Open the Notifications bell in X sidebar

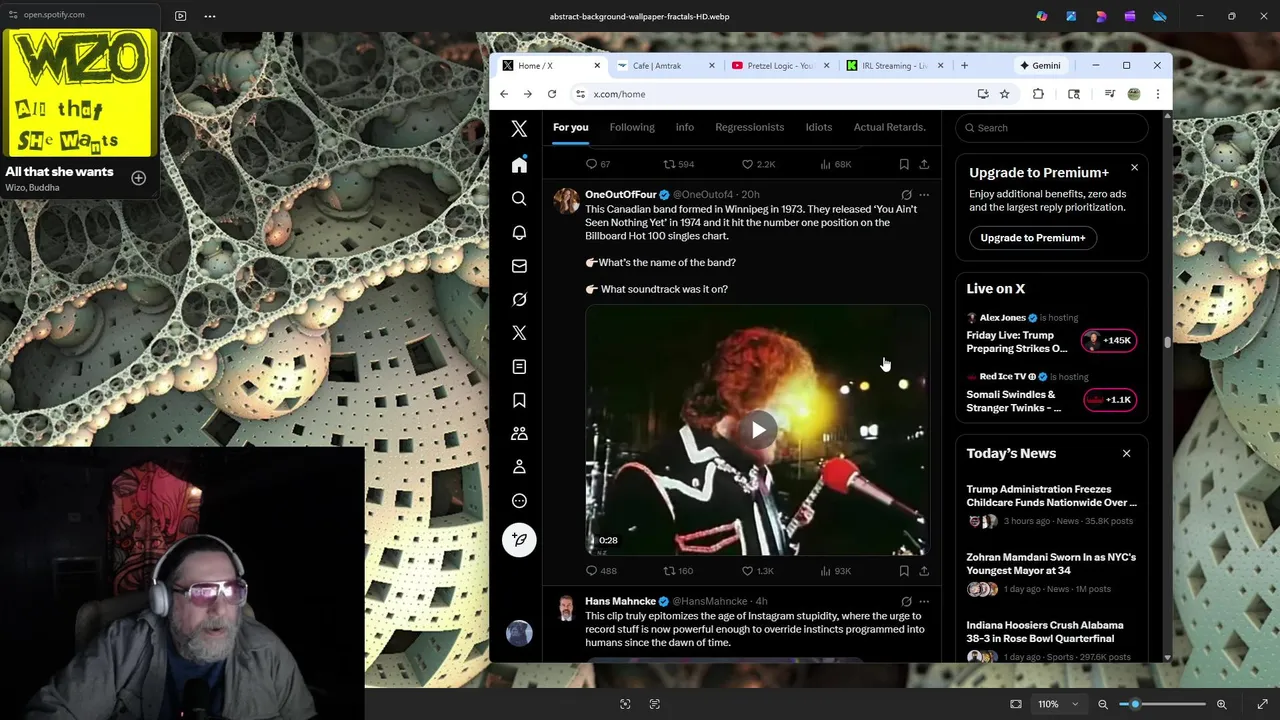click(519, 232)
